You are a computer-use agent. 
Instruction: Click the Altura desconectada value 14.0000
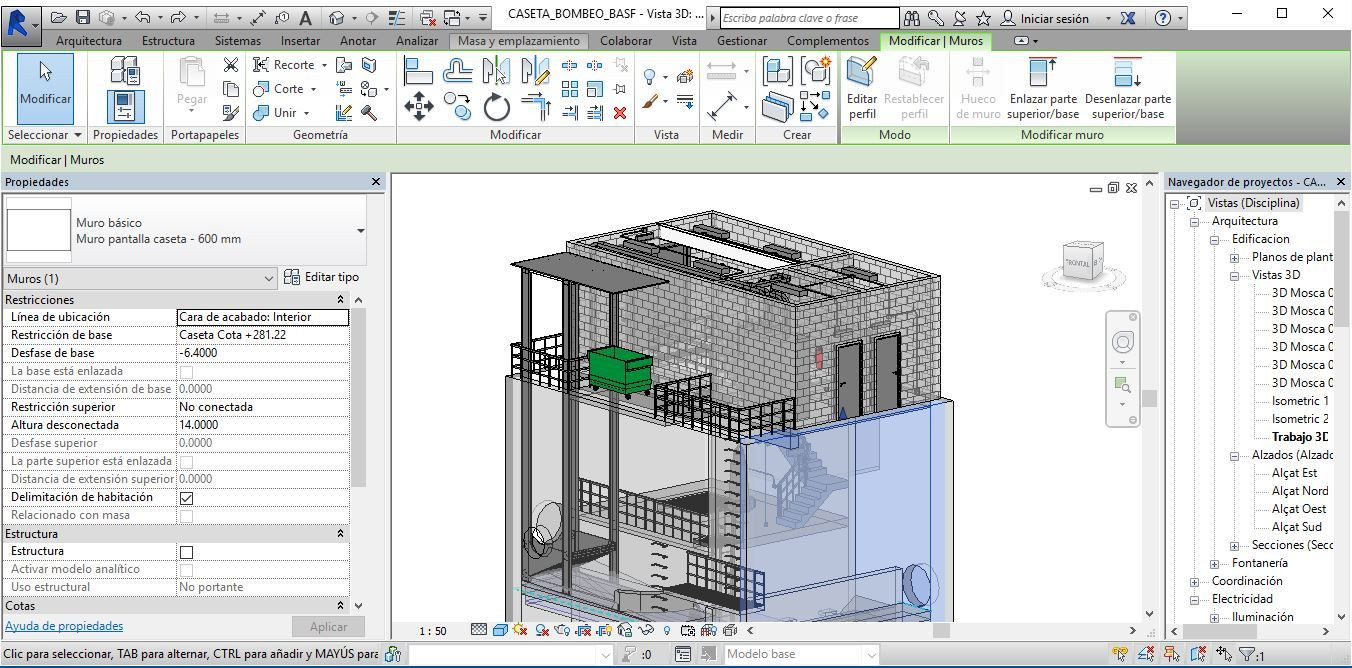click(263, 425)
